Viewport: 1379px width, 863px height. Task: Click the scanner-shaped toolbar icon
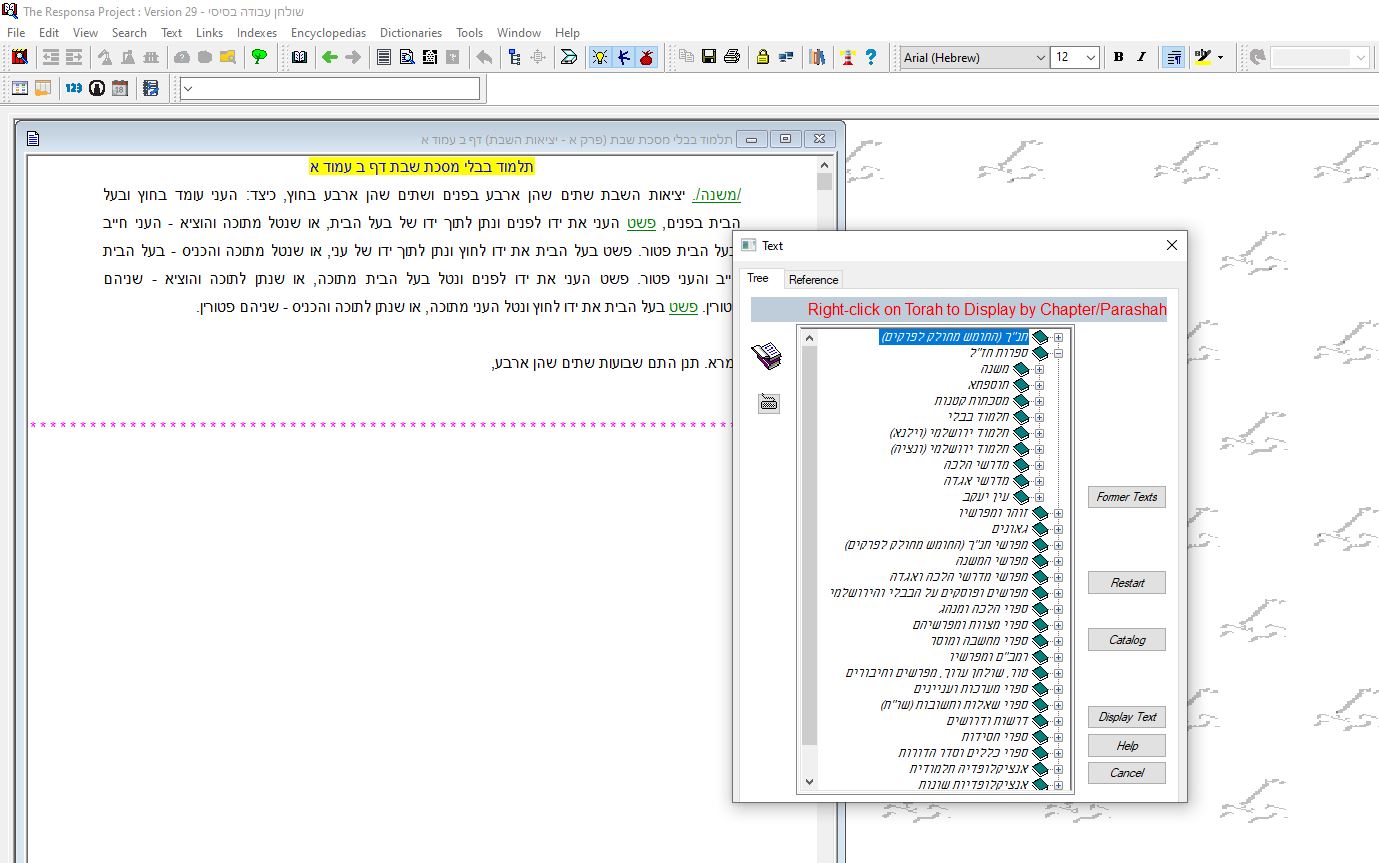568,57
